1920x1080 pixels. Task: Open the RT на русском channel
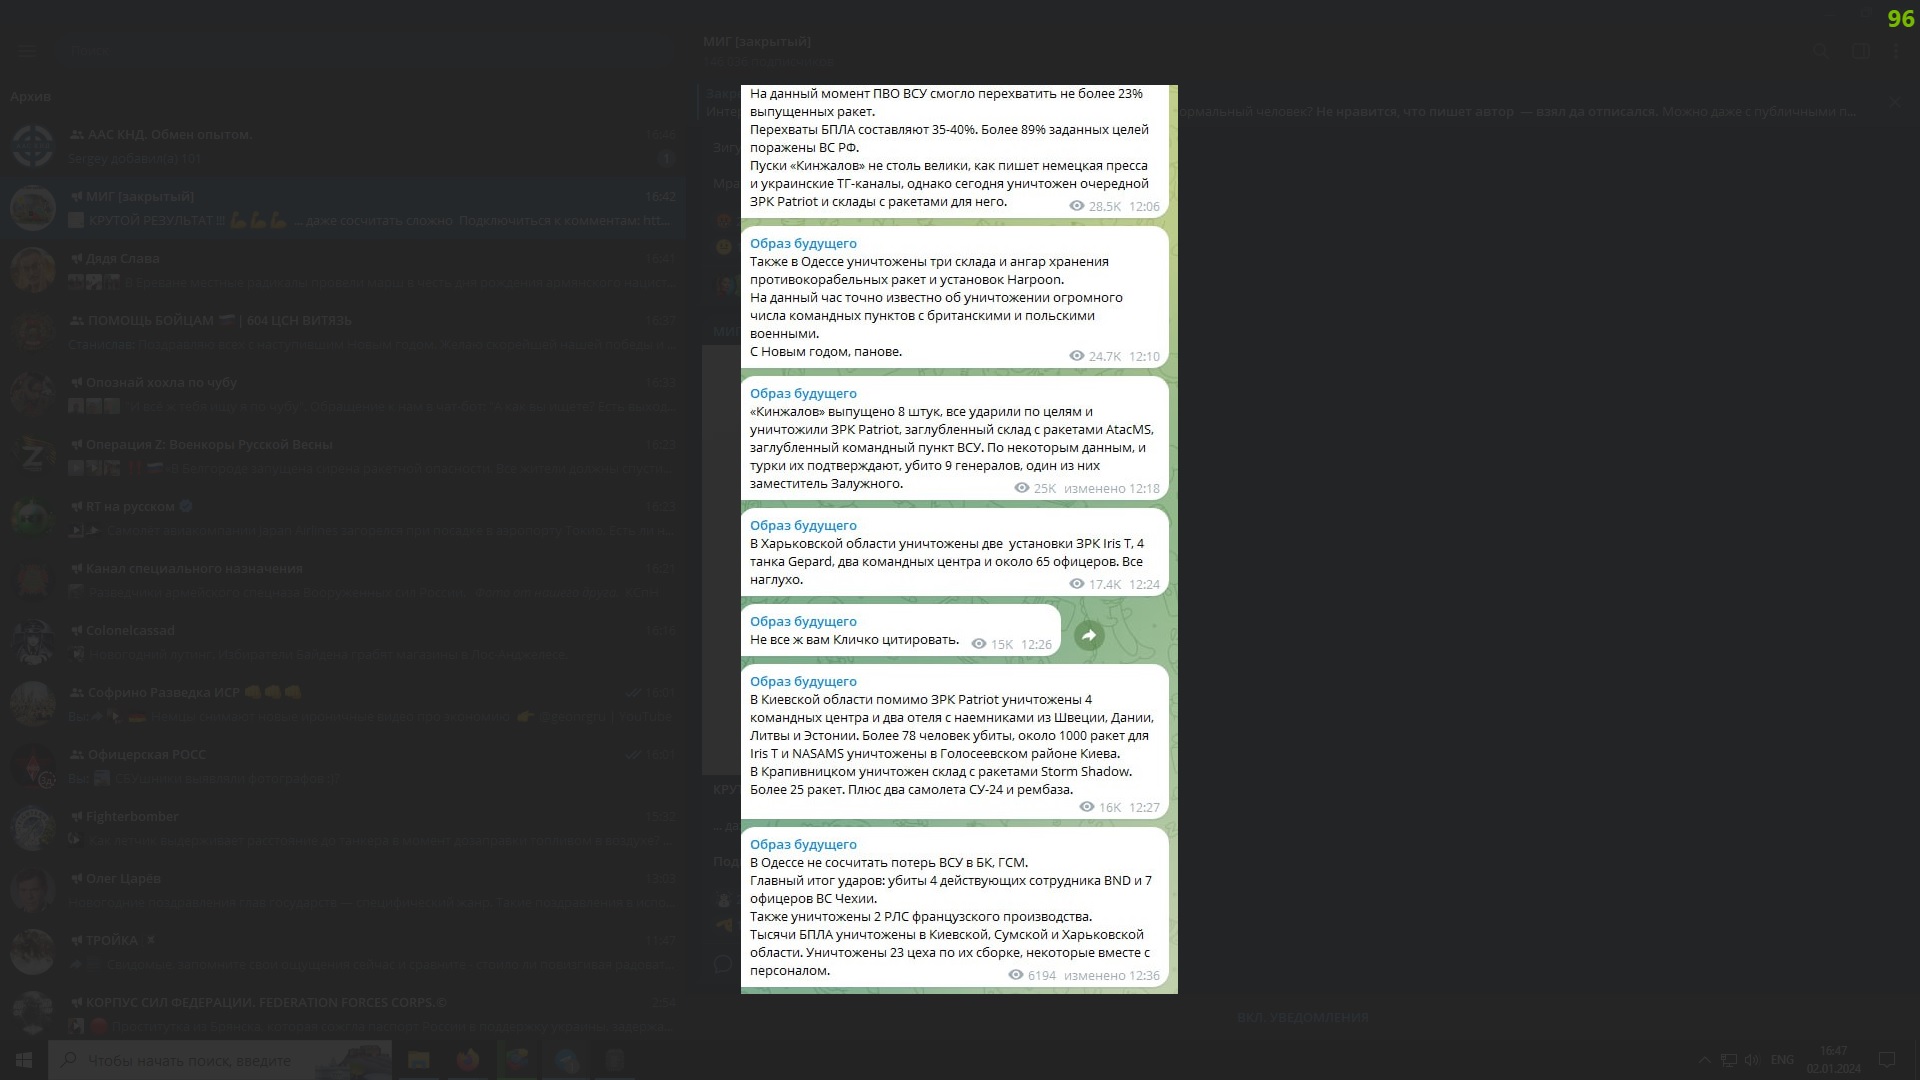pyautogui.click(x=342, y=518)
